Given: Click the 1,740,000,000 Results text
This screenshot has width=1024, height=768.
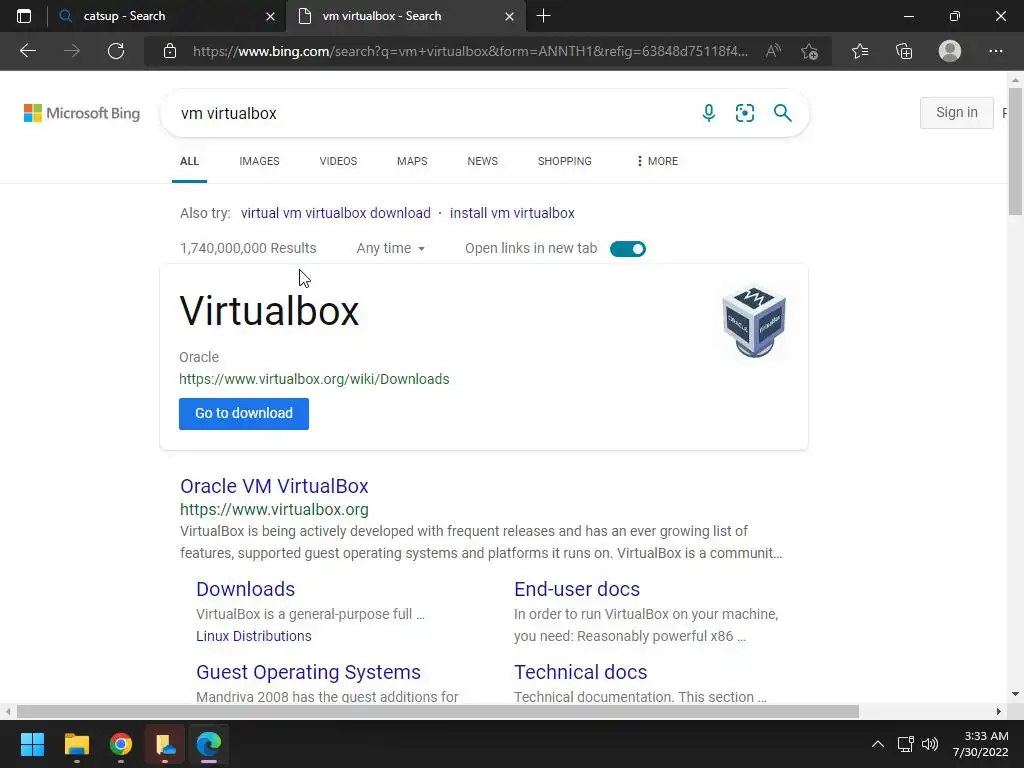Looking at the screenshot, I should pos(248,248).
